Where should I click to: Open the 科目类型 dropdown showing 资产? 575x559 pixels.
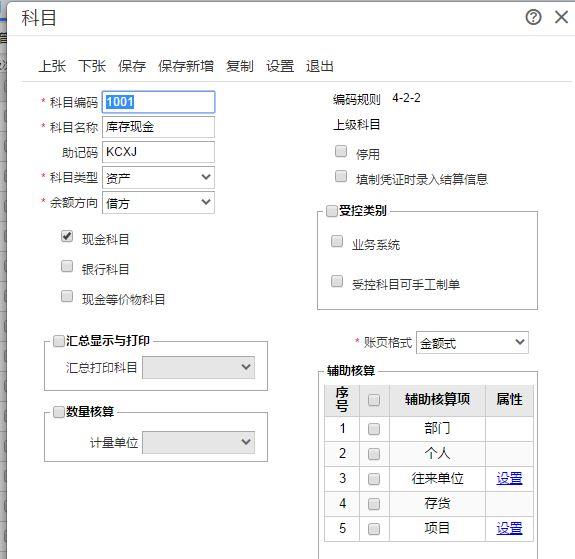(x=158, y=178)
